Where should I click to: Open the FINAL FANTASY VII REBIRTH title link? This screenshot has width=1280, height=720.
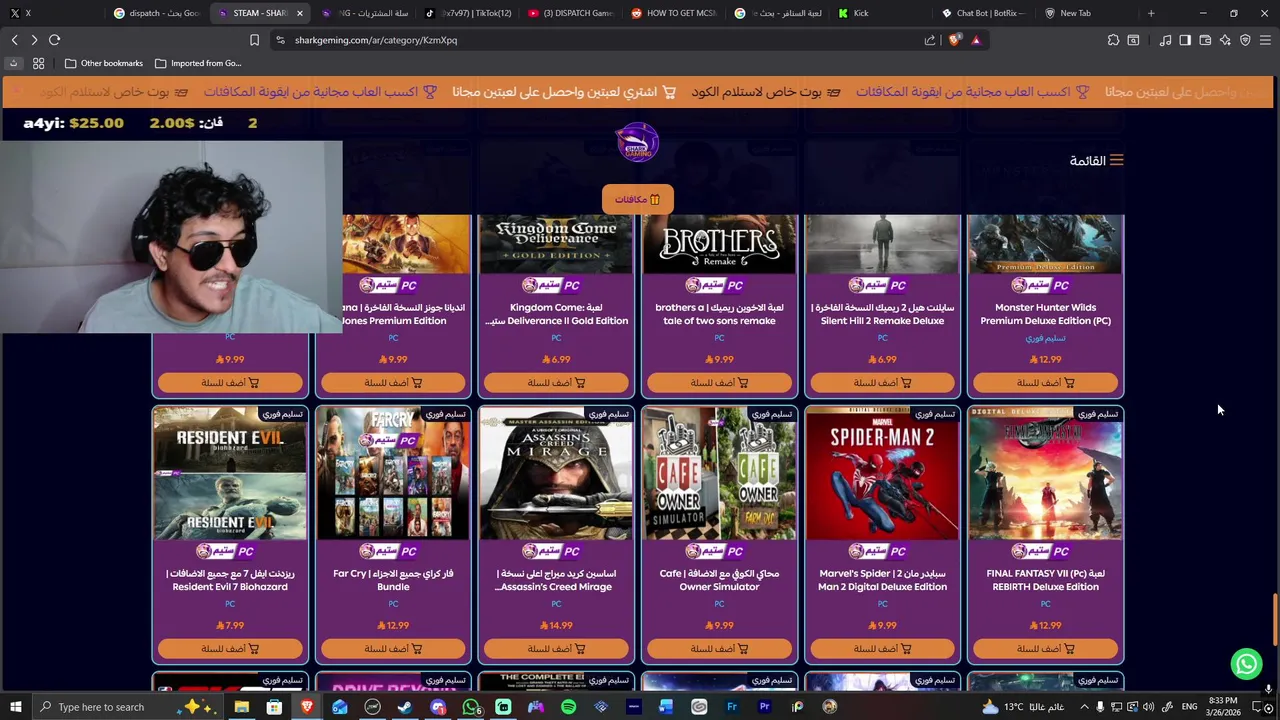click(x=1045, y=580)
